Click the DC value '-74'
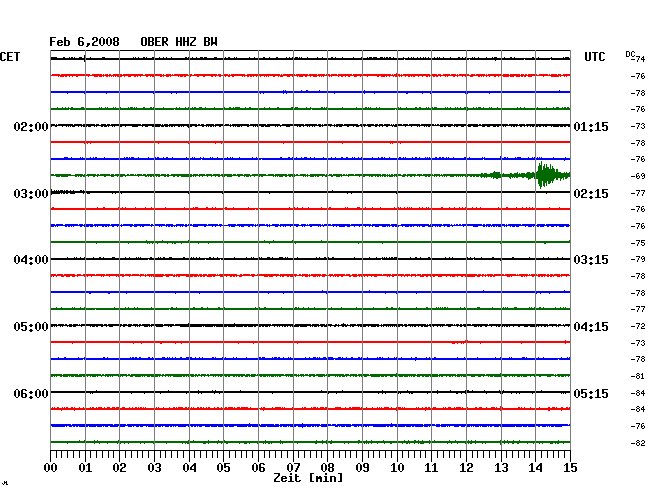The image size is (650, 494). click(x=638, y=59)
